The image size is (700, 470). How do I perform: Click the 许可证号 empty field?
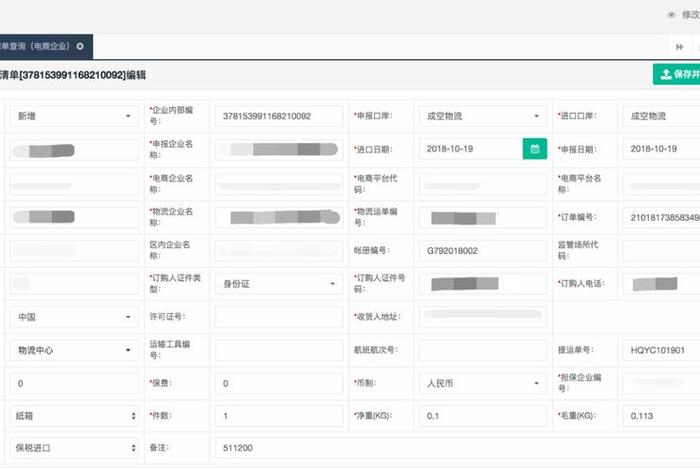click(279, 317)
